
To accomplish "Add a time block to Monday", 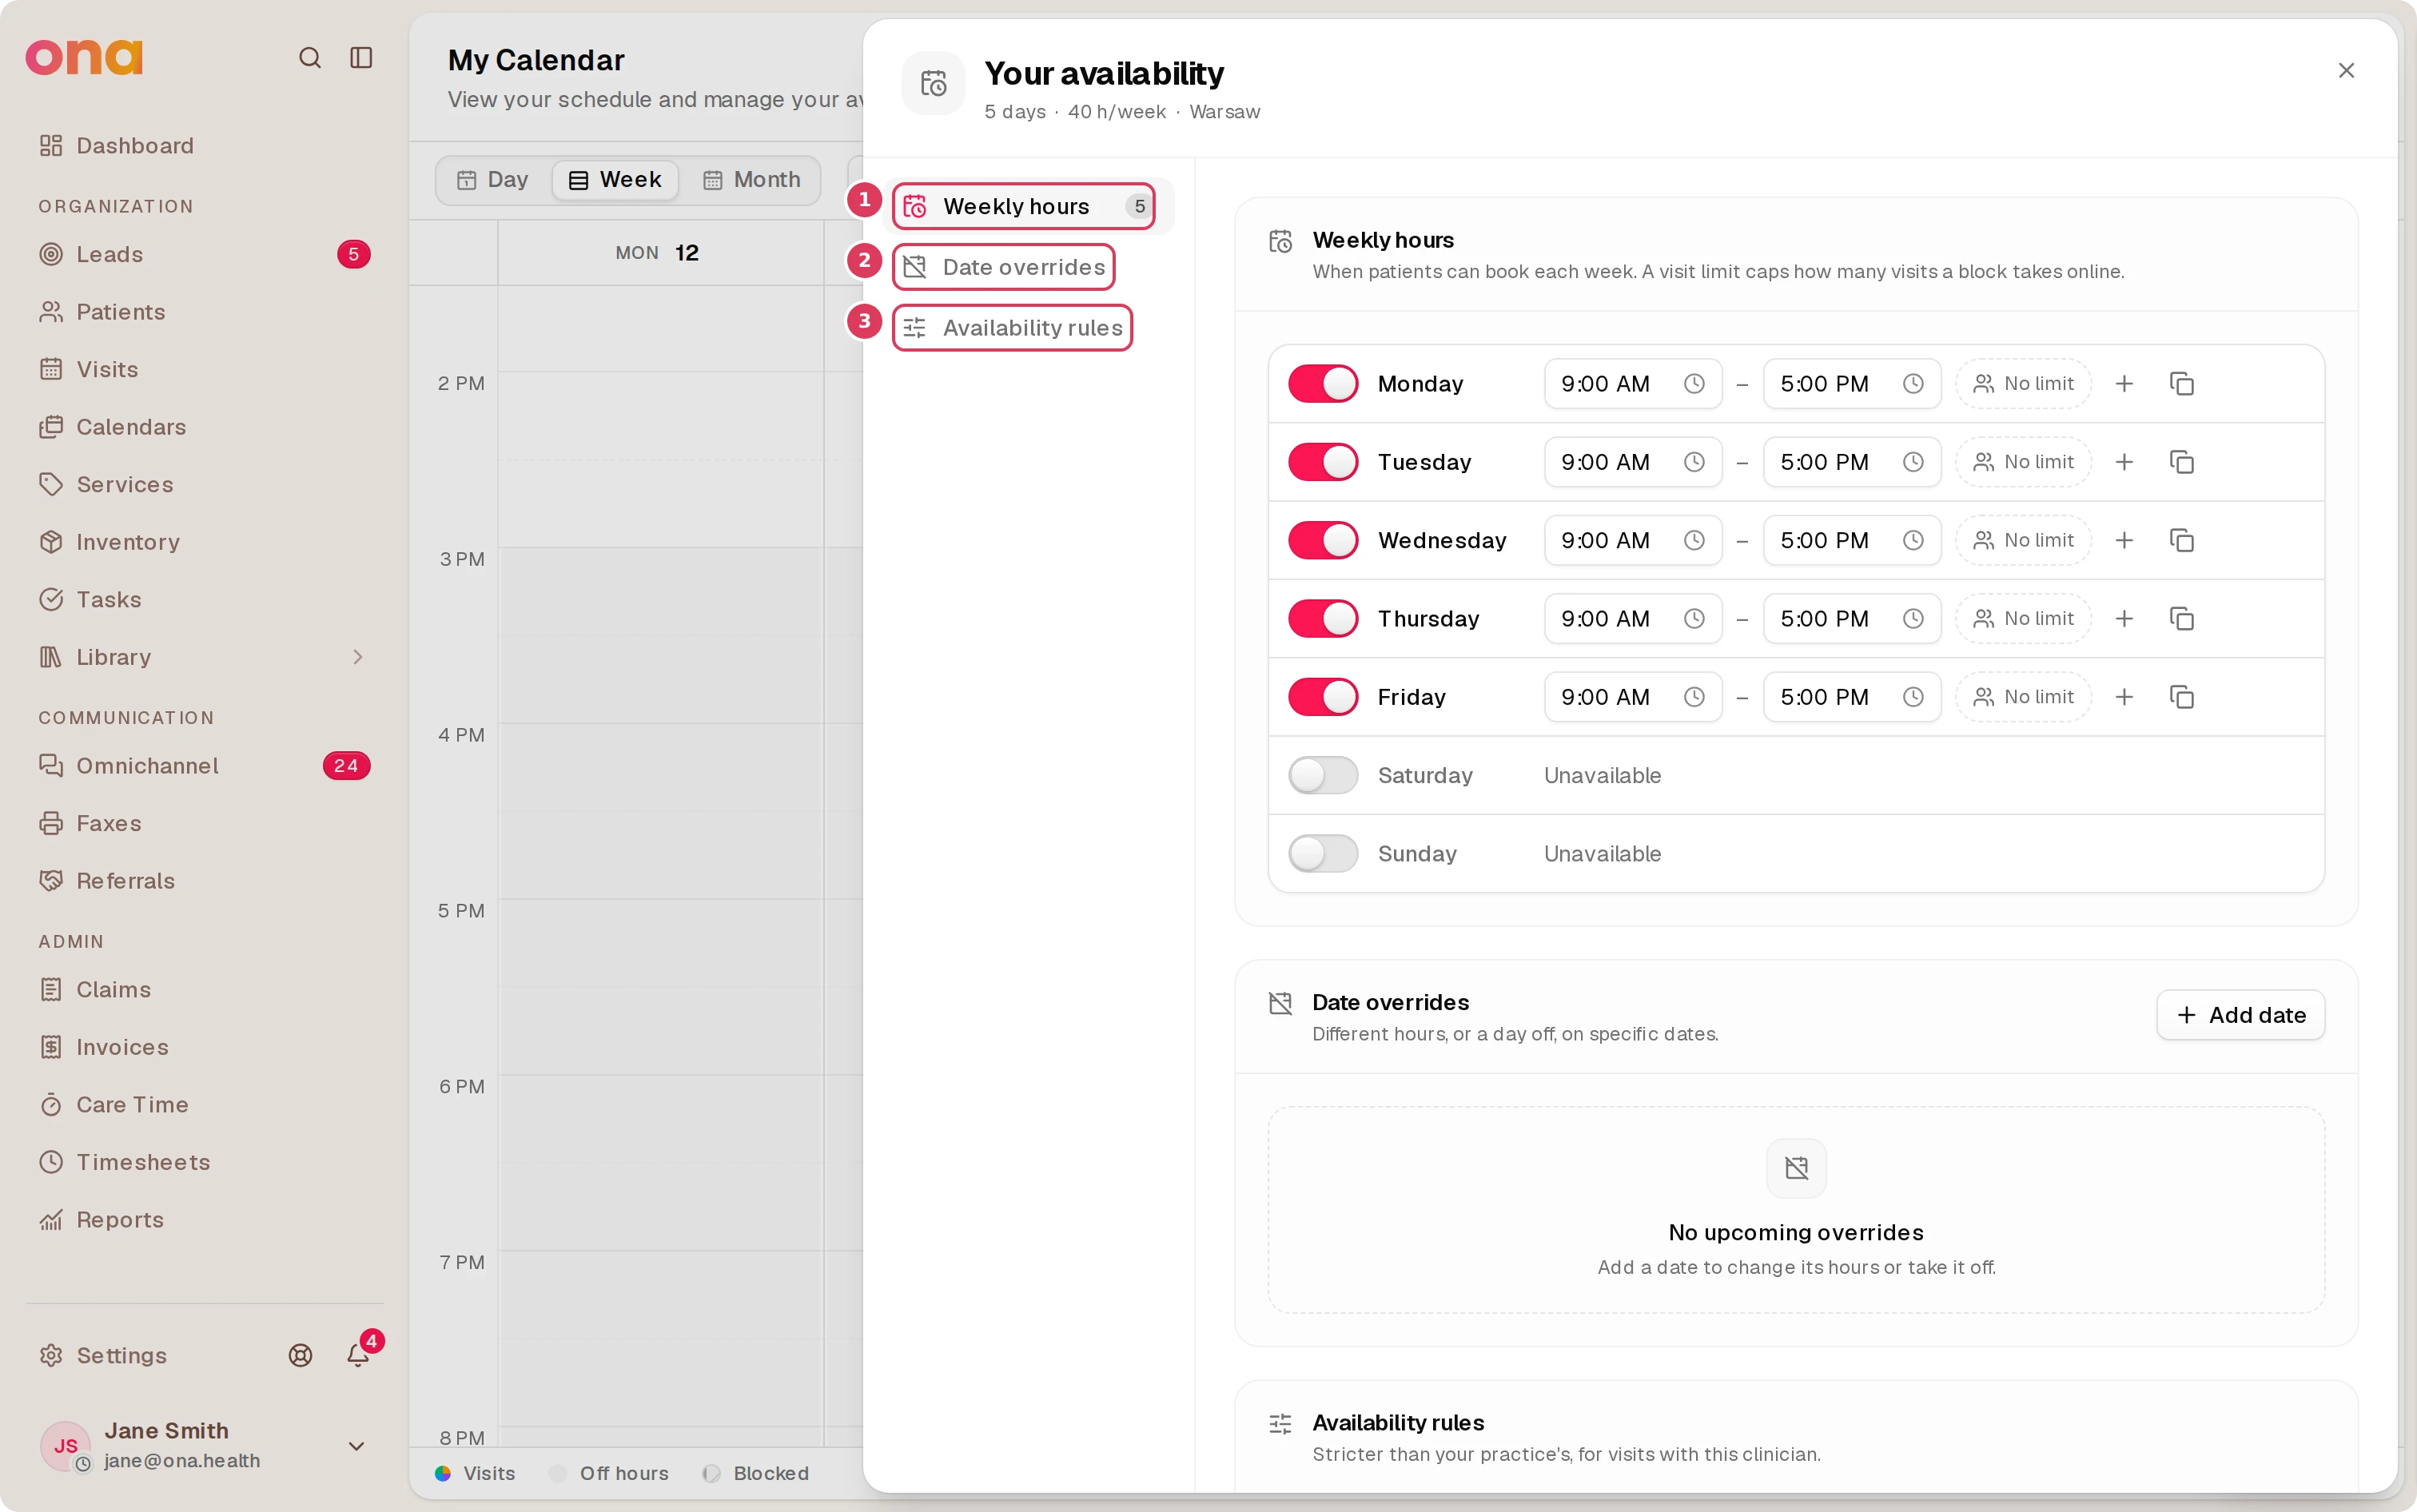I will tap(2124, 384).
